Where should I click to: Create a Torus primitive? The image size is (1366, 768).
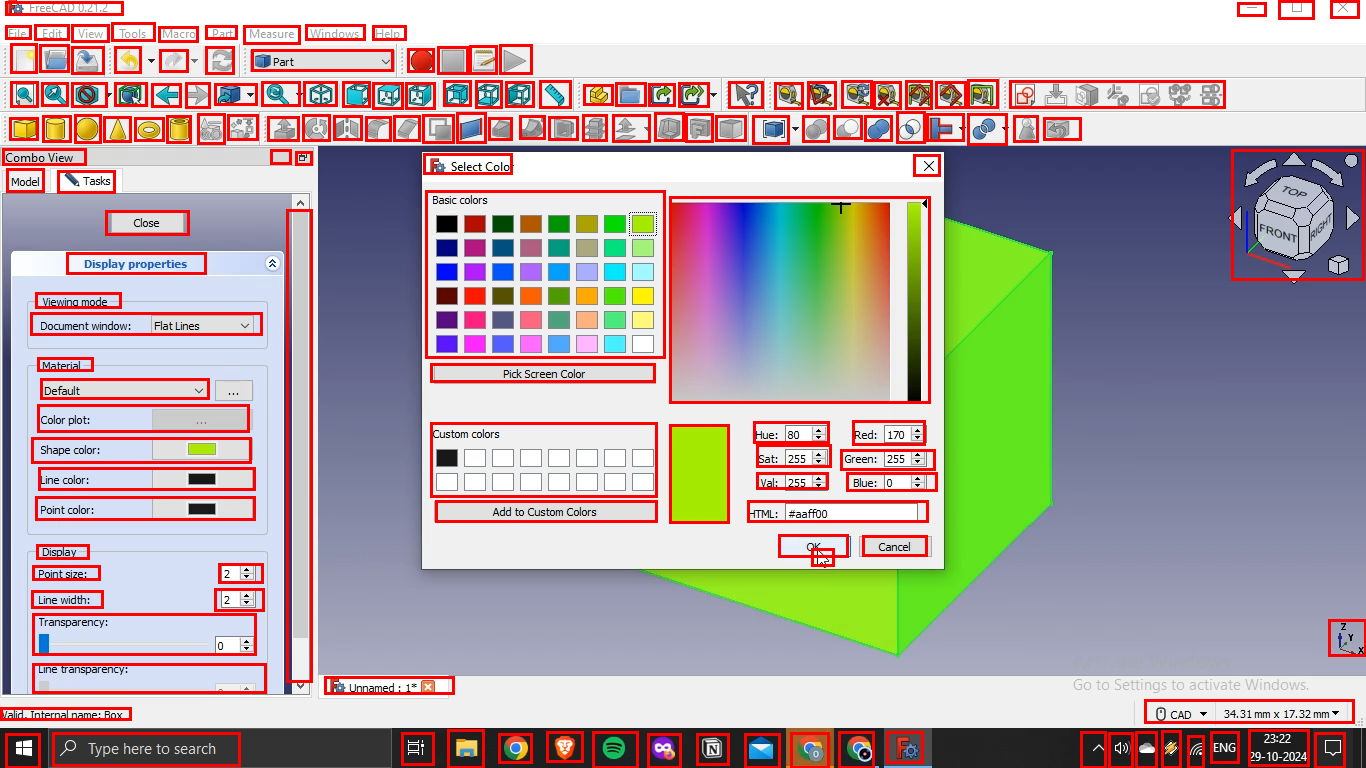[x=149, y=128]
